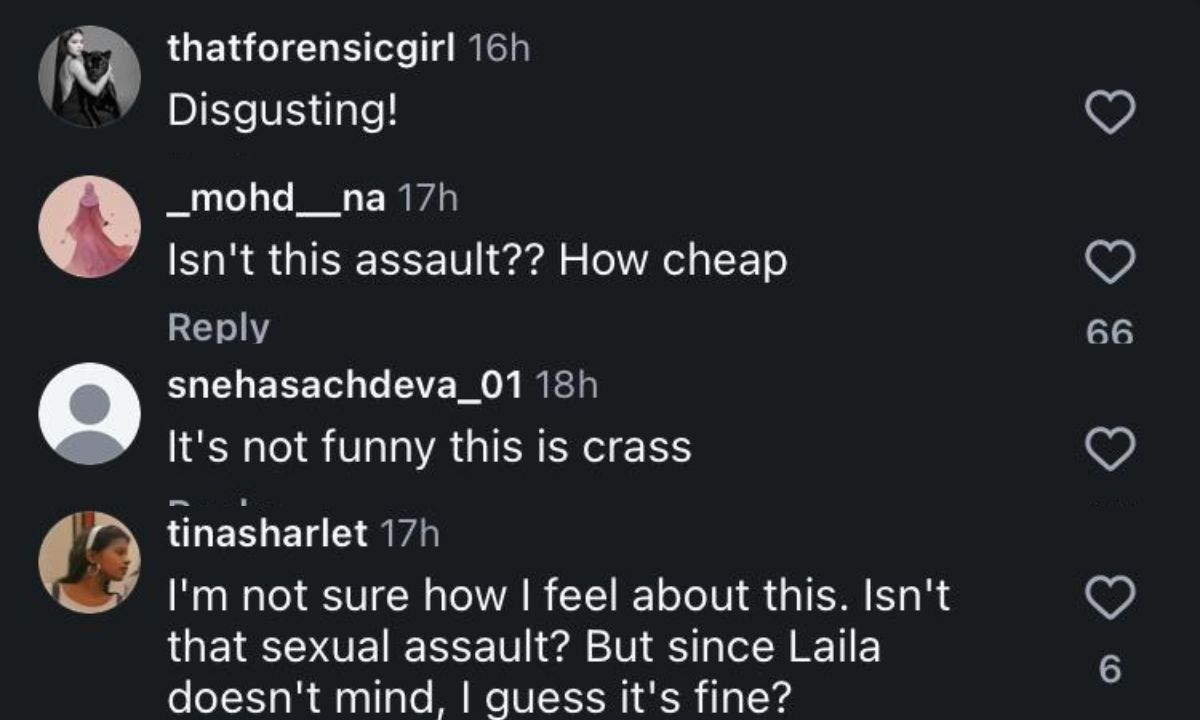This screenshot has width=1200, height=720.
Task: Visit the _mohd__na username profile
Action: [275, 199]
